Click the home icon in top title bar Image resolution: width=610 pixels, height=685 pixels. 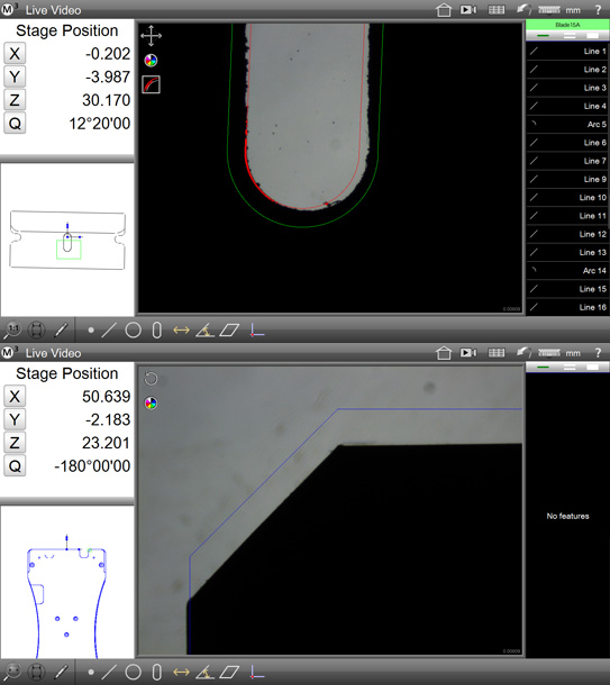pos(444,10)
